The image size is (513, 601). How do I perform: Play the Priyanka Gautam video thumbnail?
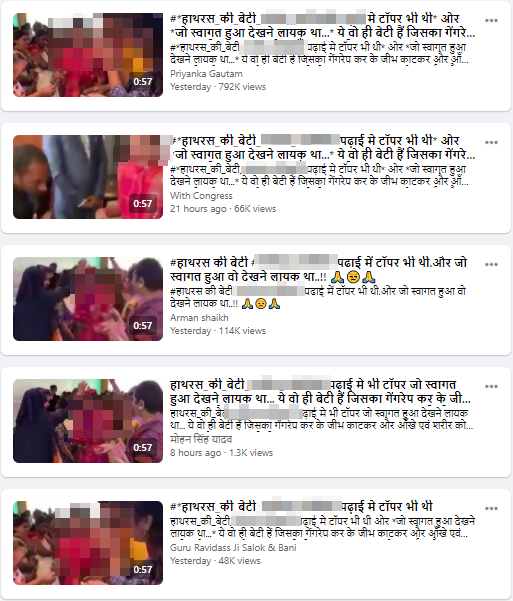point(88,55)
